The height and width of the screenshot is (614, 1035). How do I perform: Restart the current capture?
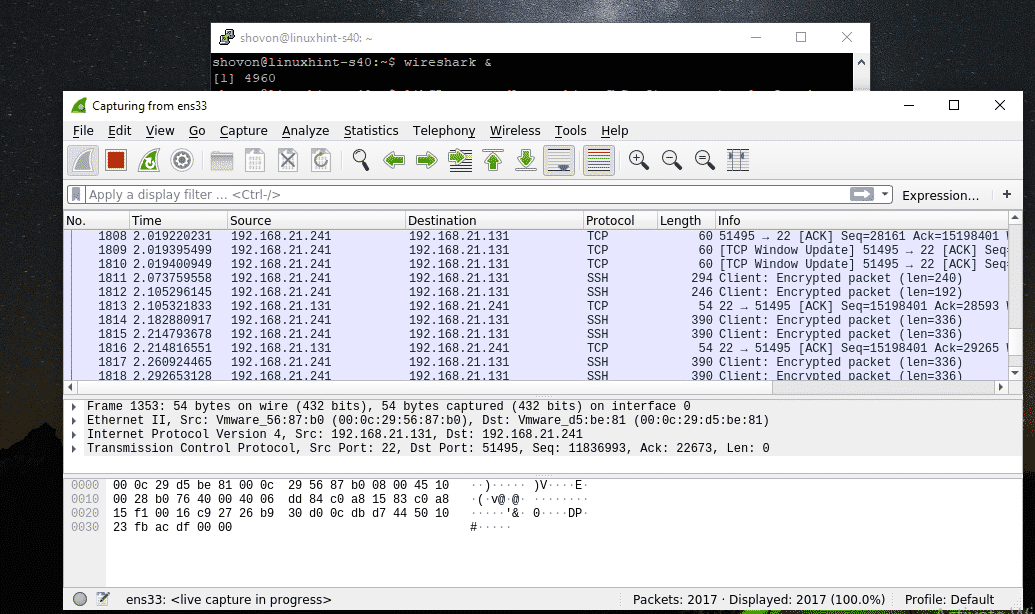[148, 160]
